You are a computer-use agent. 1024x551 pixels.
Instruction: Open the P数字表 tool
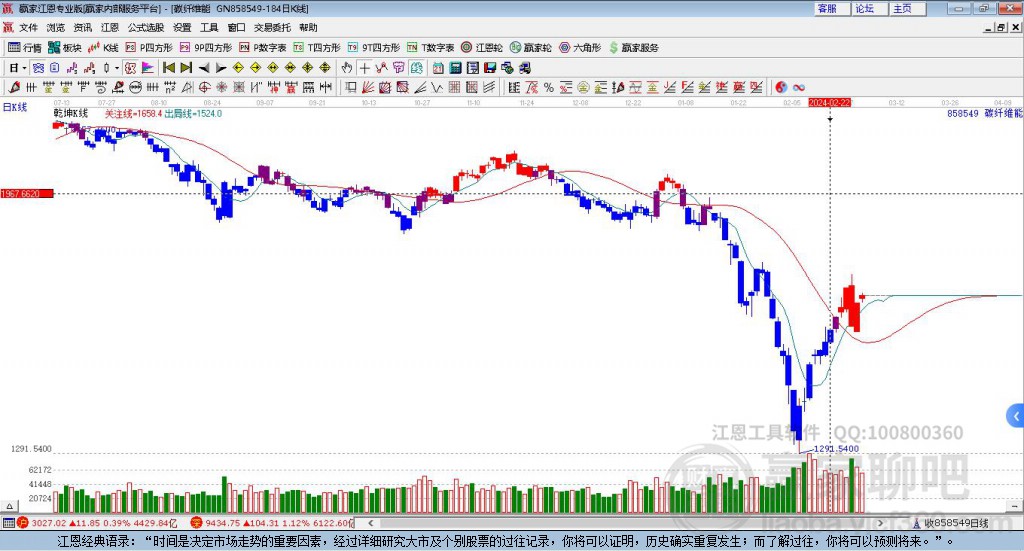point(263,48)
